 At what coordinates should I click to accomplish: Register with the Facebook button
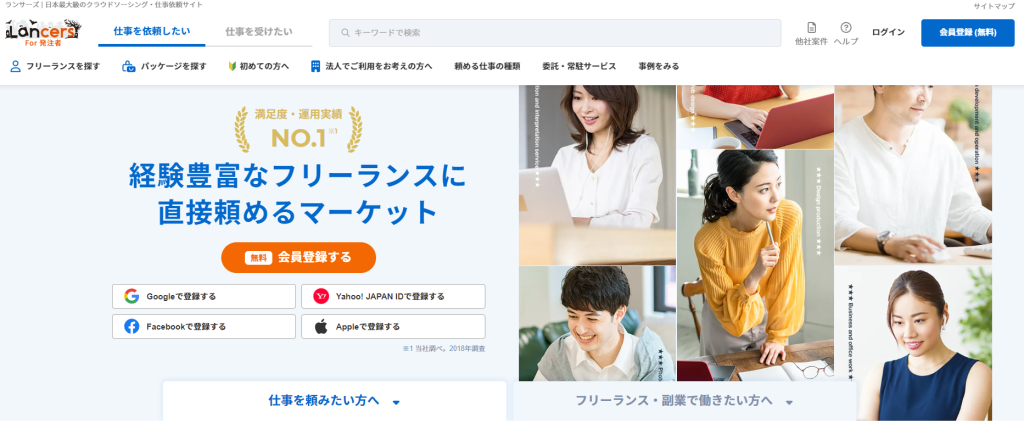pyautogui.click(x=204, y=326)
